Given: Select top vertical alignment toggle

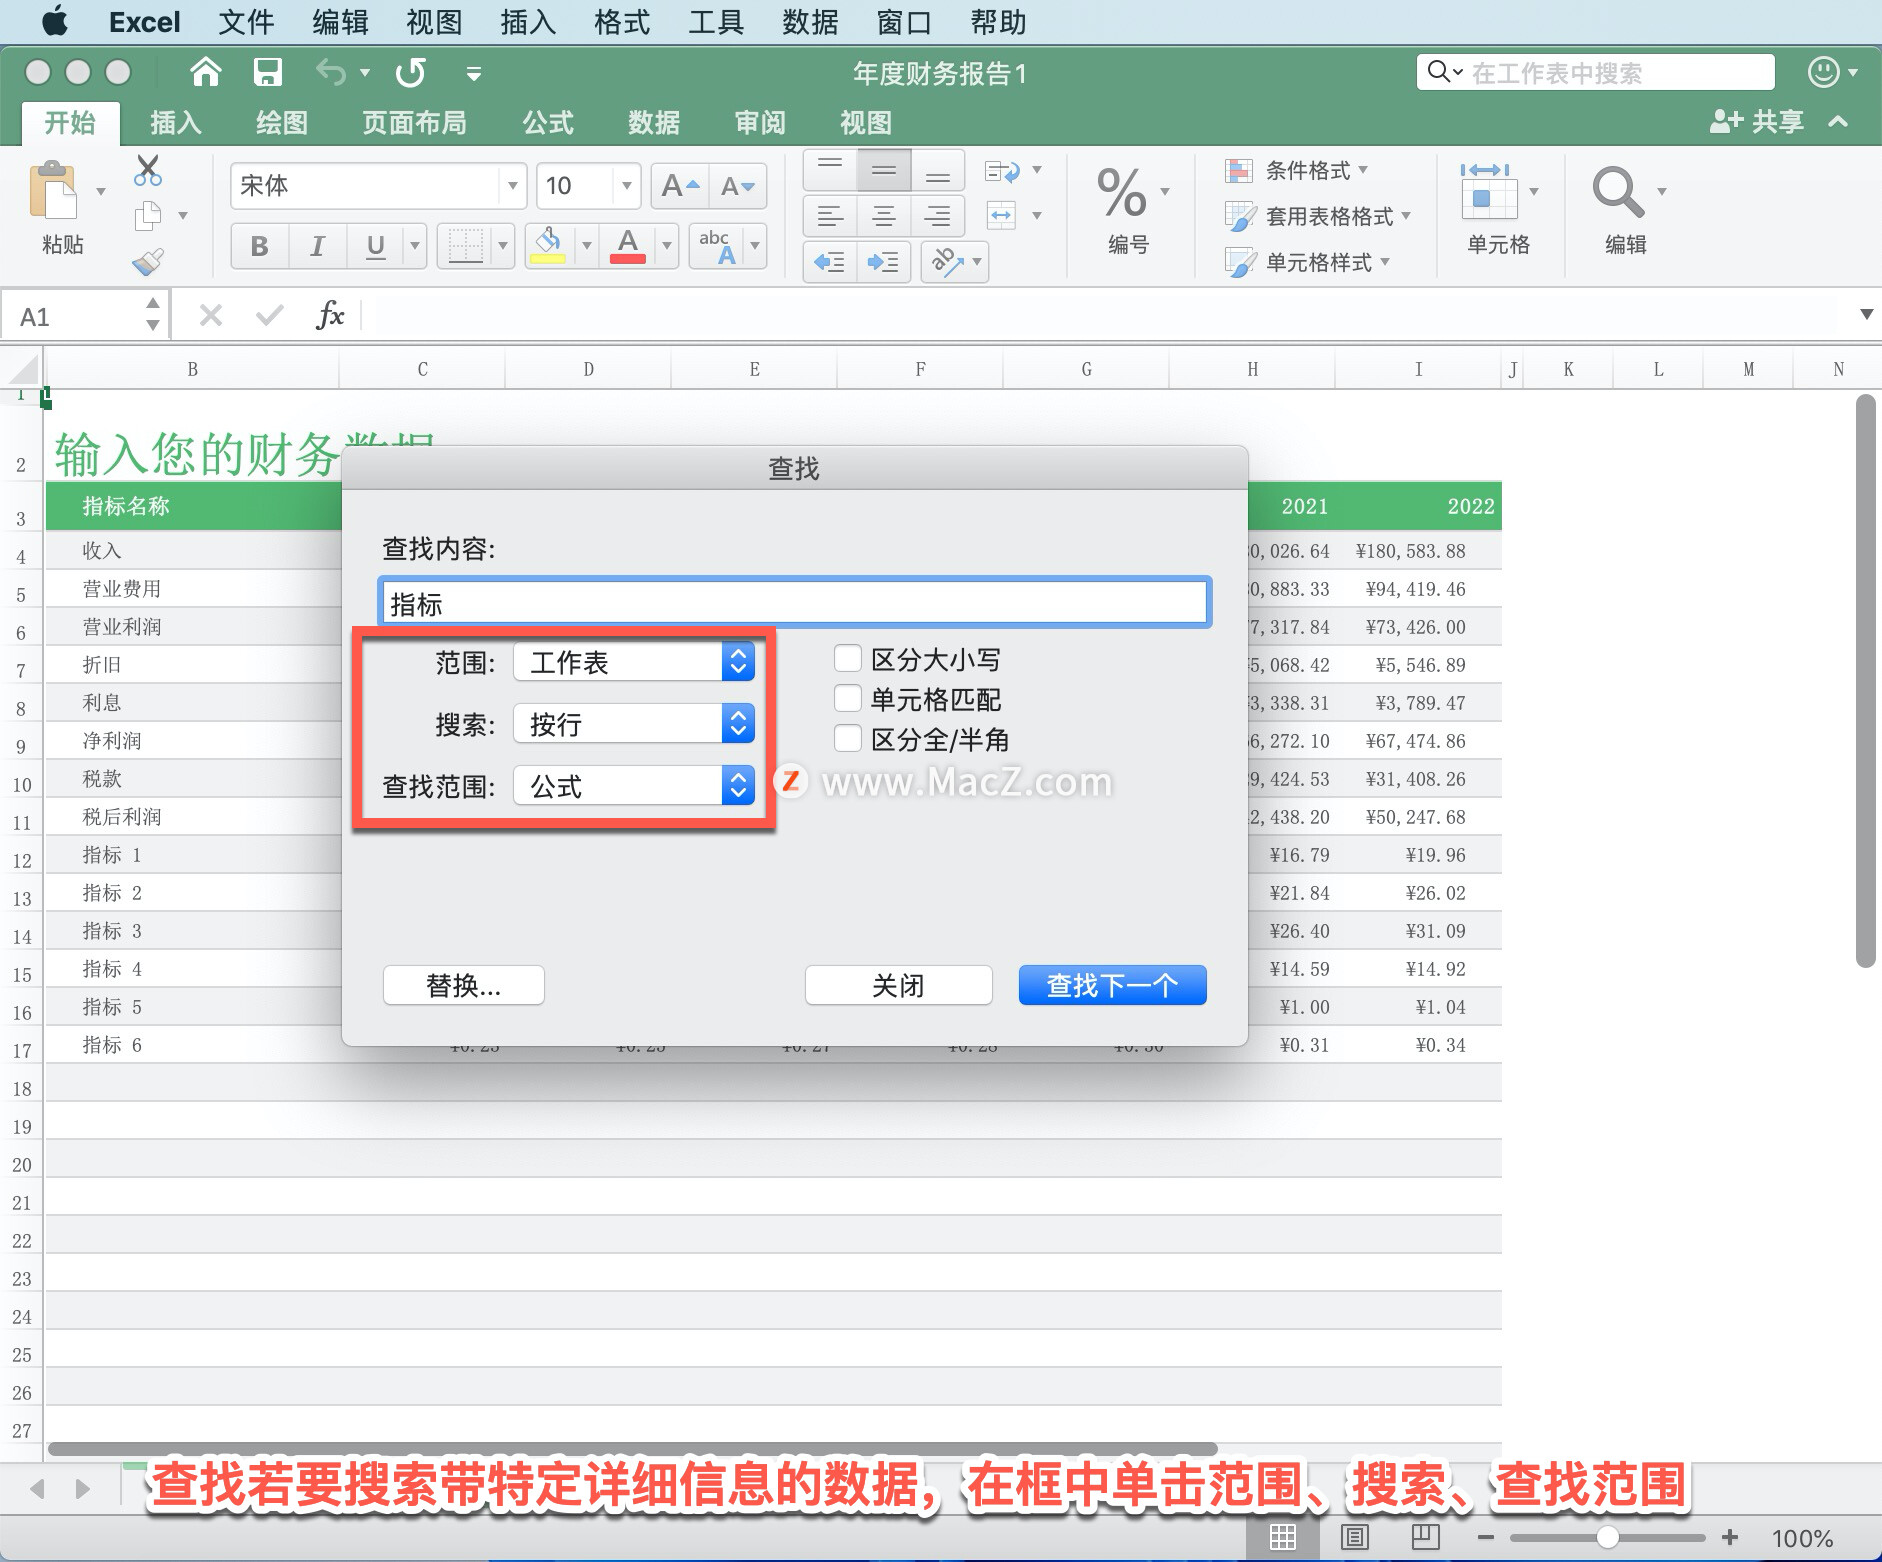Looking at the screenshot, I should click(x=830, y=170).
